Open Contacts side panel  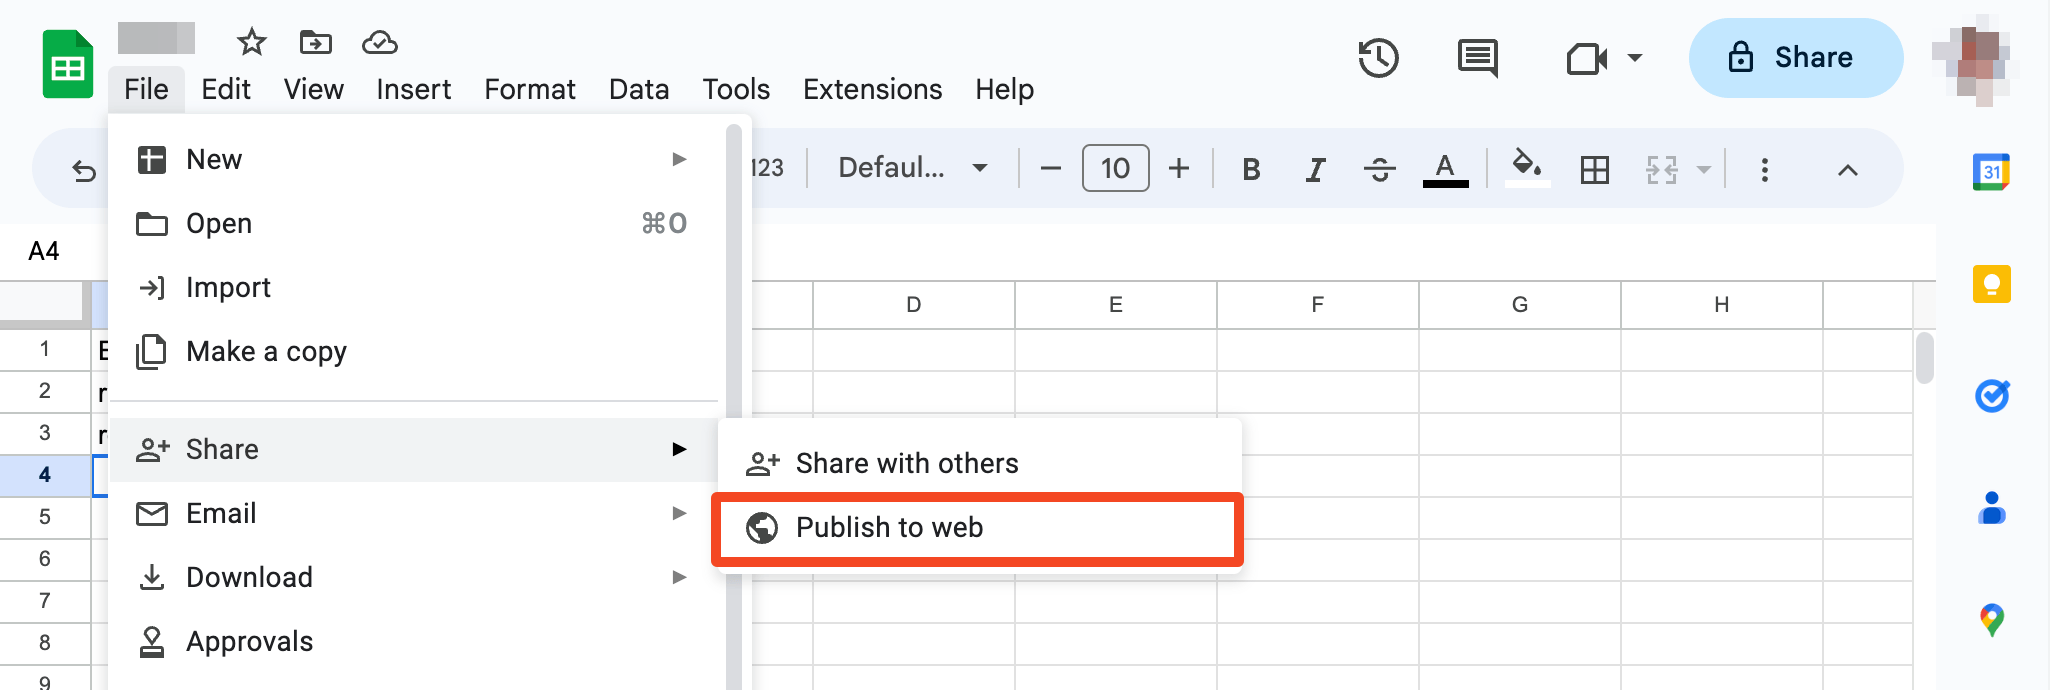(1991, 508)
